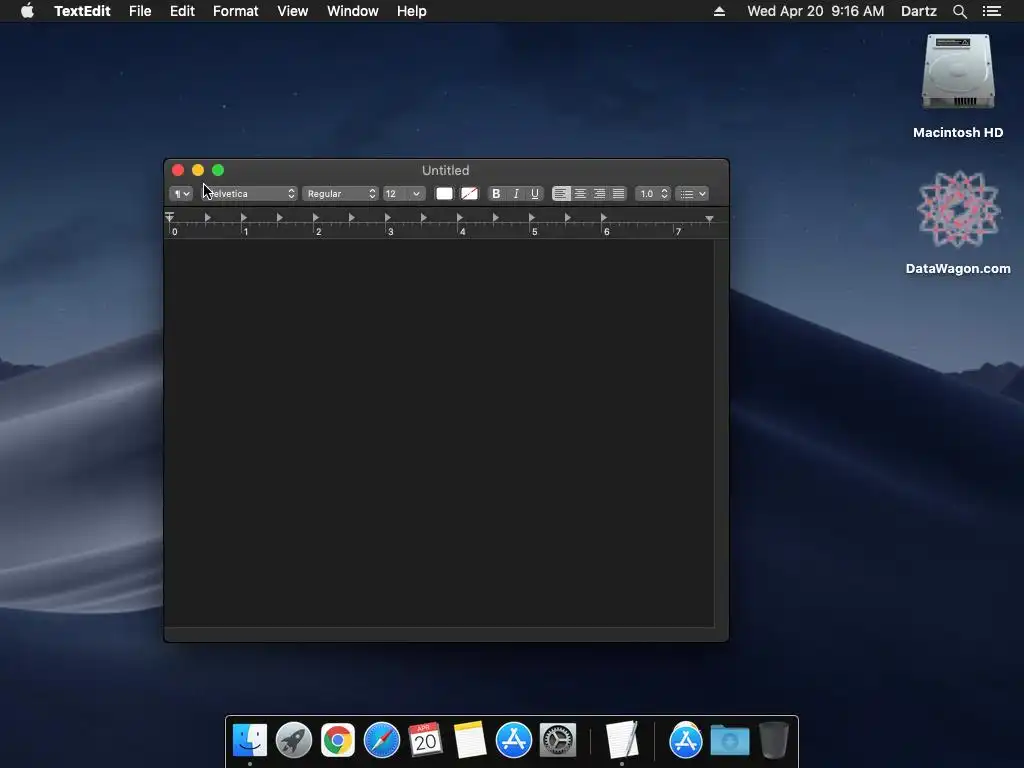Image resolution: width=1024 pixels, height=768 pixels.
Task: Click the tab stop at ruler mark 6
Action: click(603, 217)
